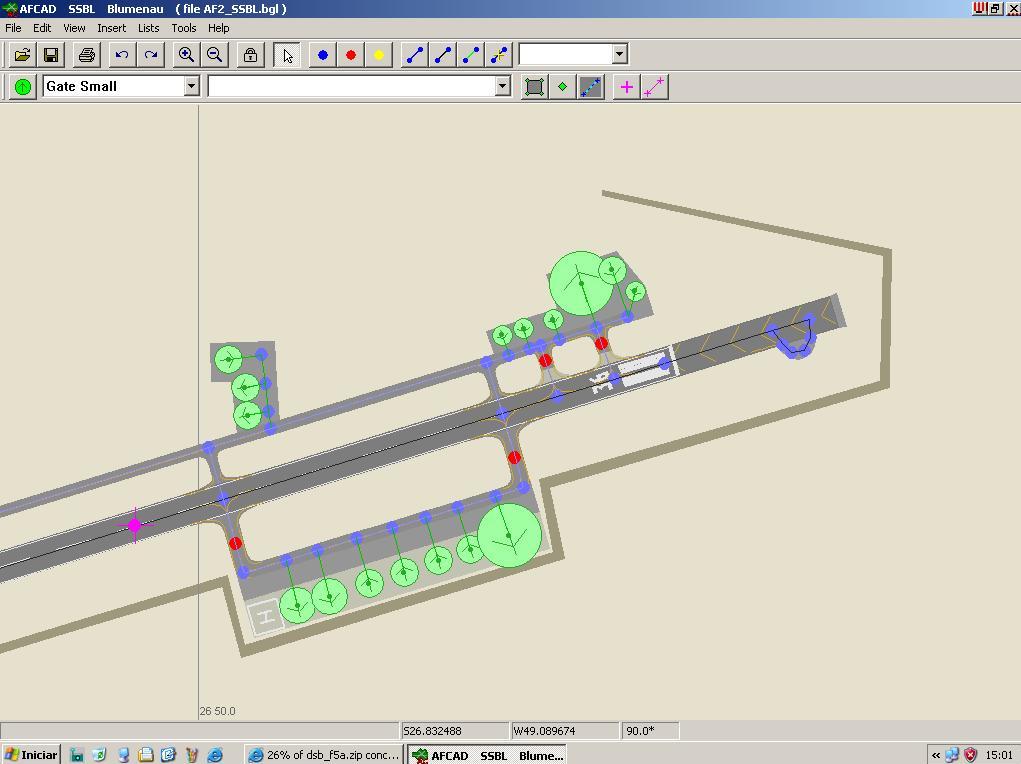Zoom out with the magnifier minus
This screenshot has width=1021, height=764.
coord(214,55)
